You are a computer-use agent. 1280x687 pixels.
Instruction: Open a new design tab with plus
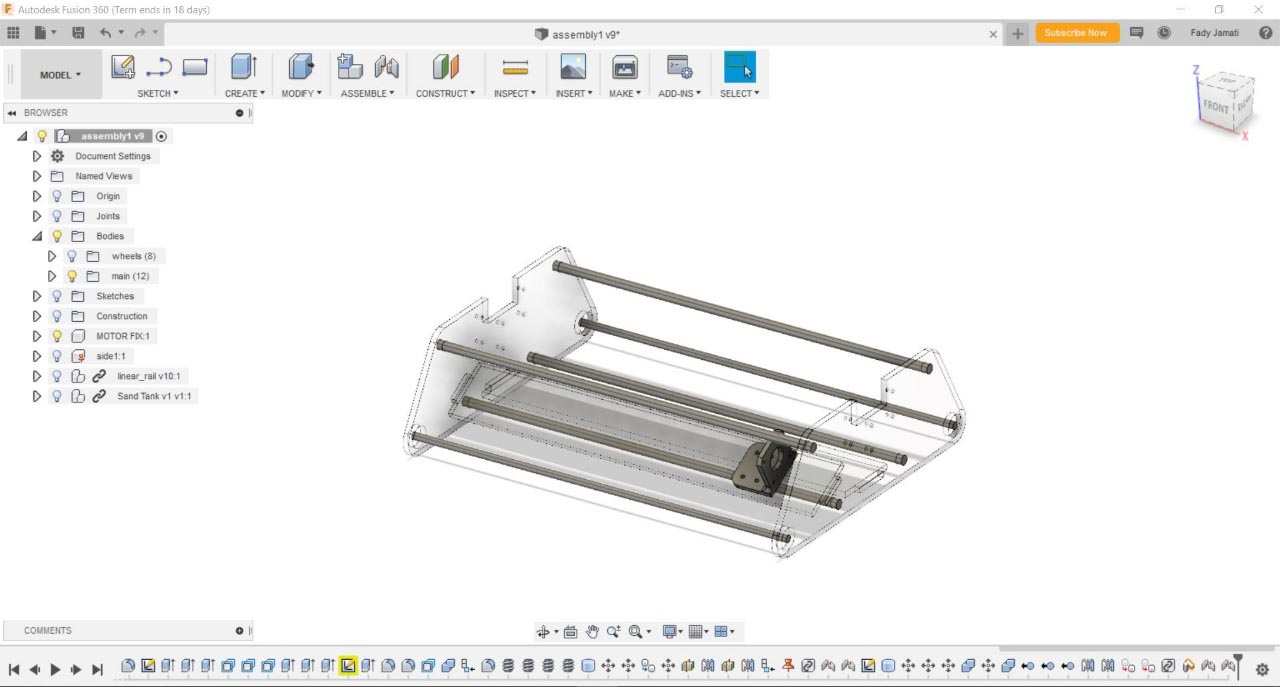(1017, 33)
